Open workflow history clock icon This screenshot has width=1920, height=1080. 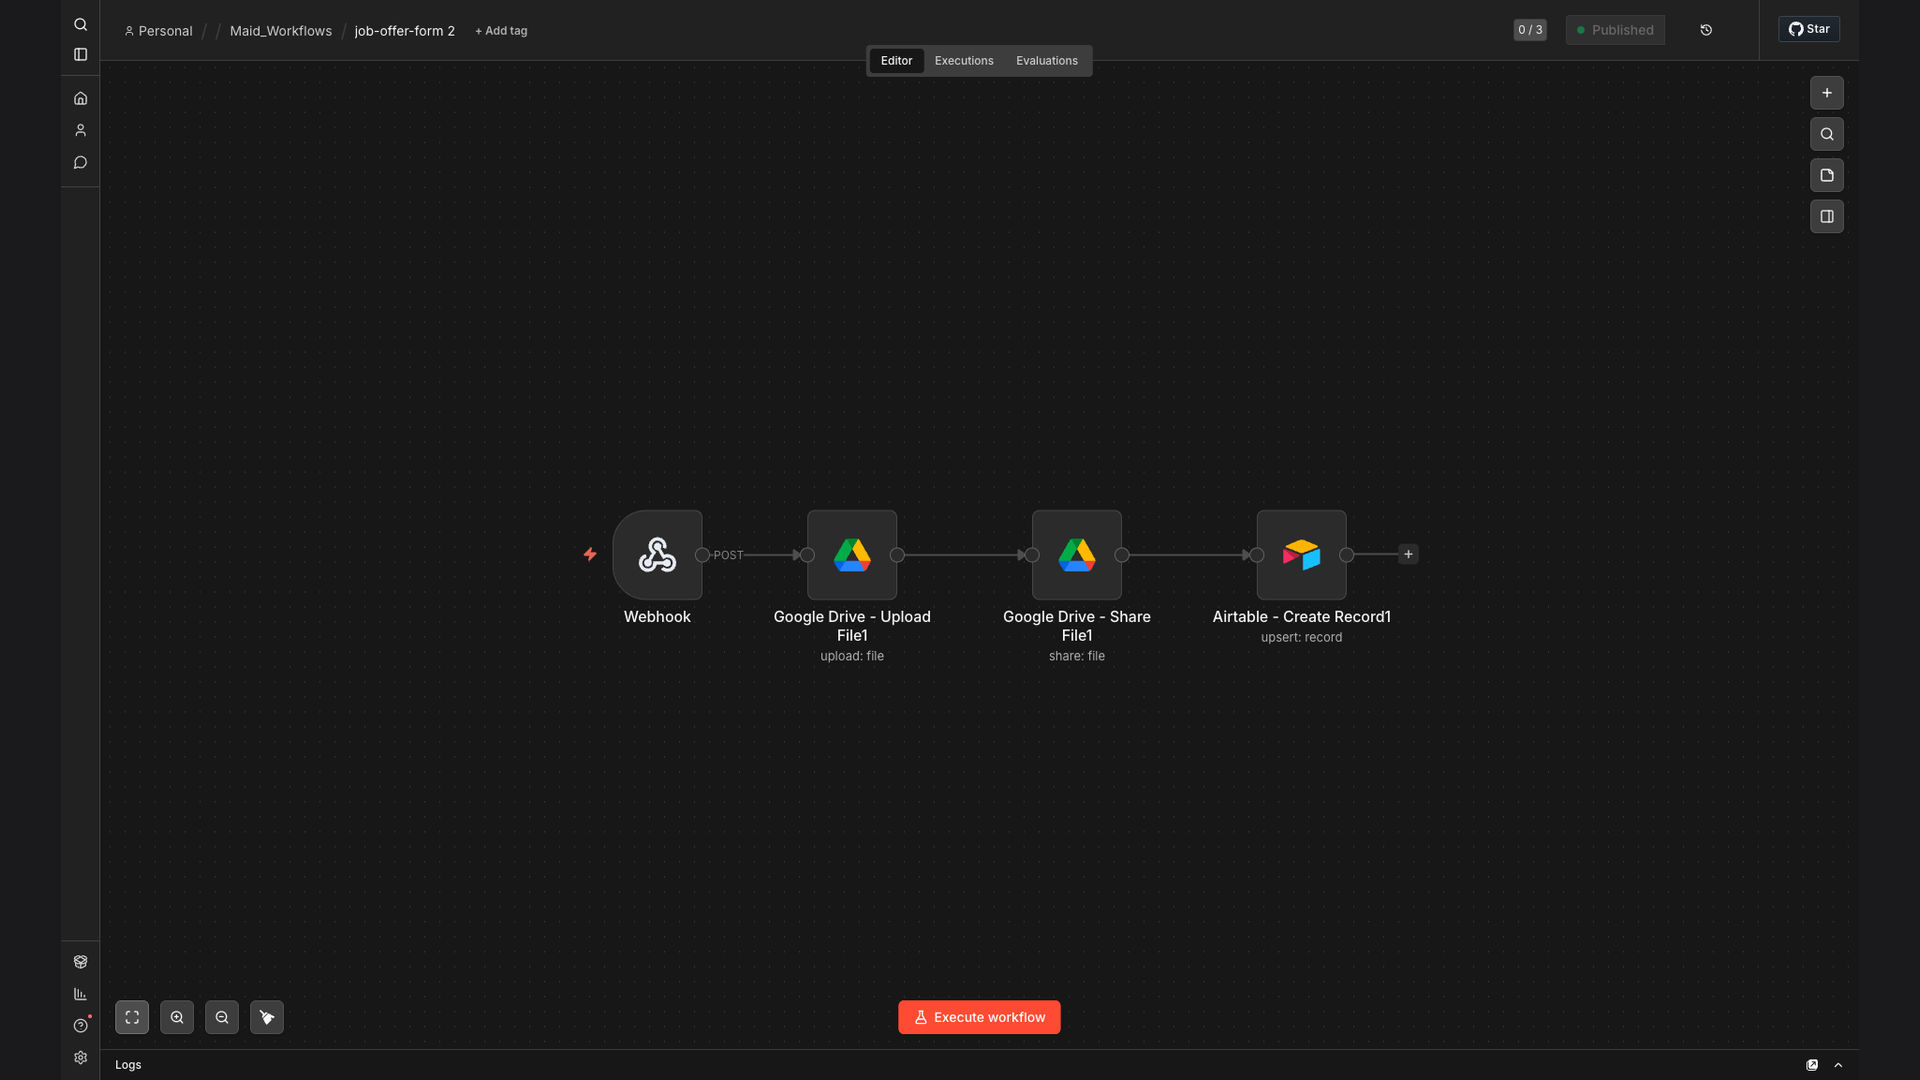click(1706, 30)
